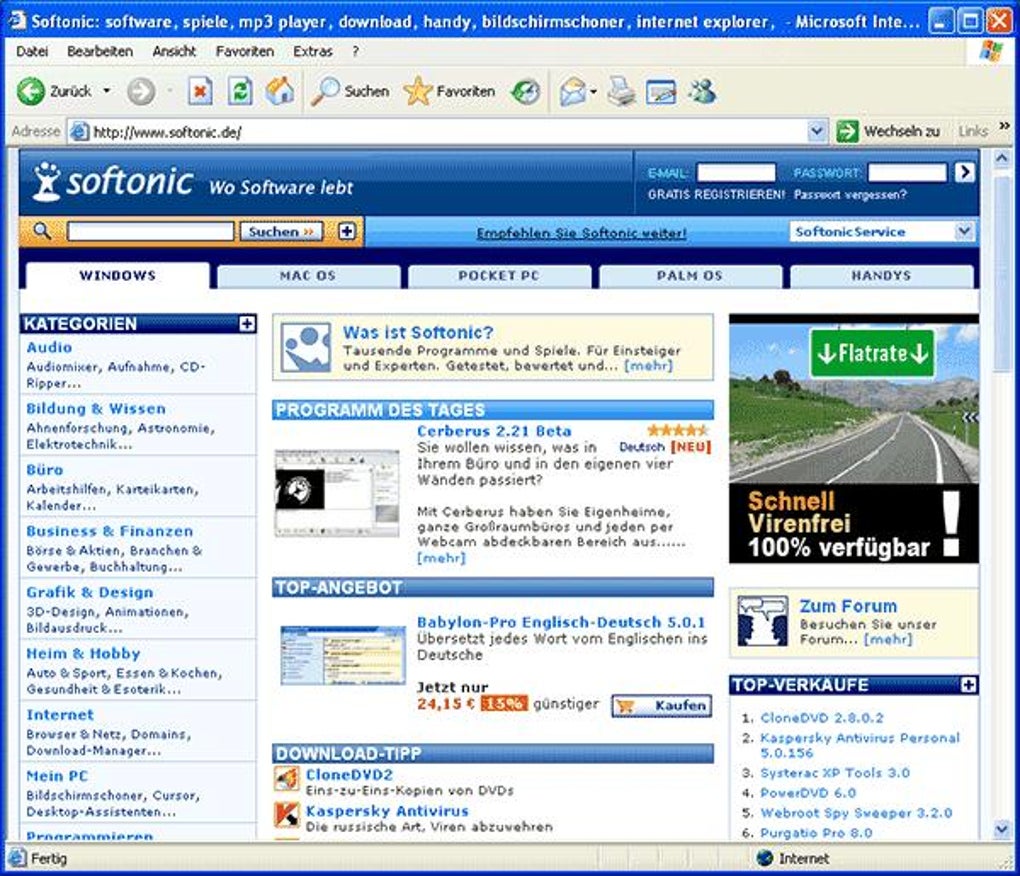Click the Zurück back arrow icon

pos(30,91)
